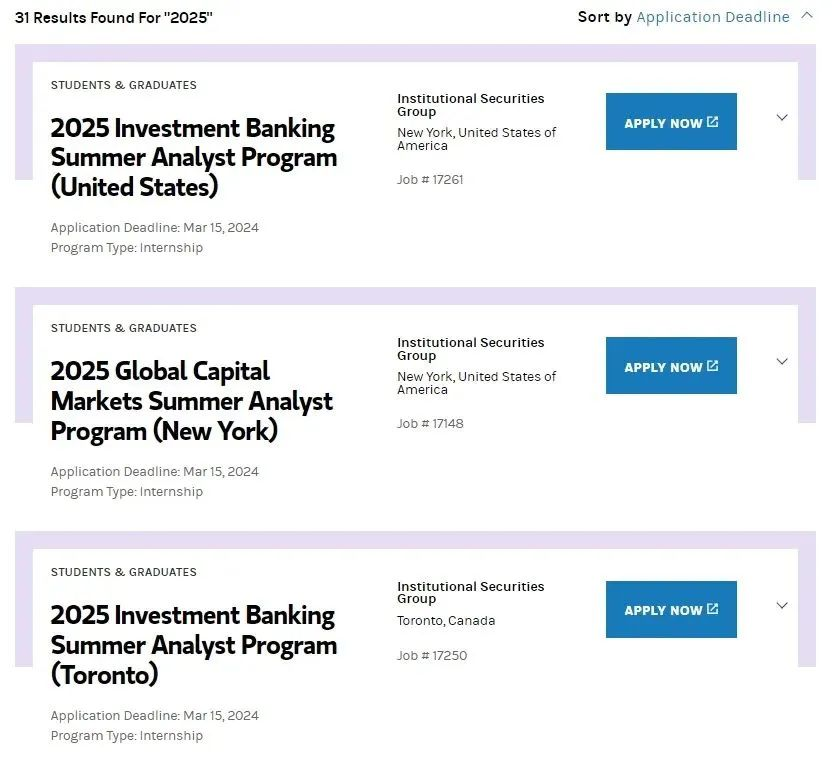Click external-link icon on Toronto program Apply button

tap(713, 609)
